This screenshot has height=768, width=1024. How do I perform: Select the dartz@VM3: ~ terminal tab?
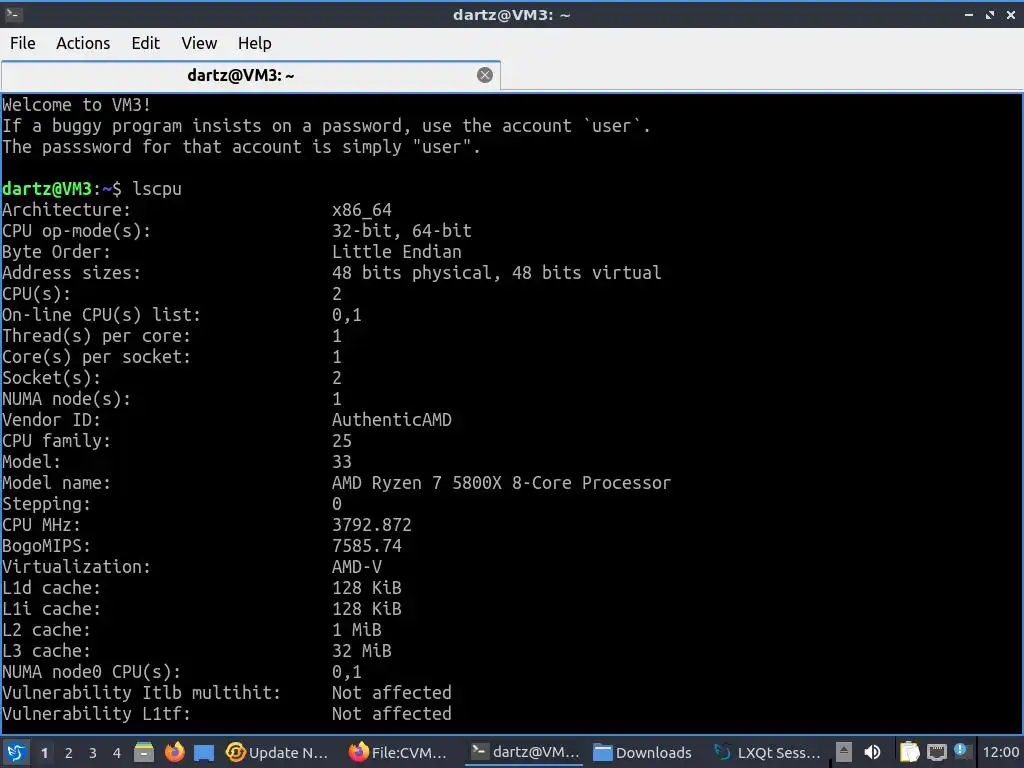[x=251, y=76]
